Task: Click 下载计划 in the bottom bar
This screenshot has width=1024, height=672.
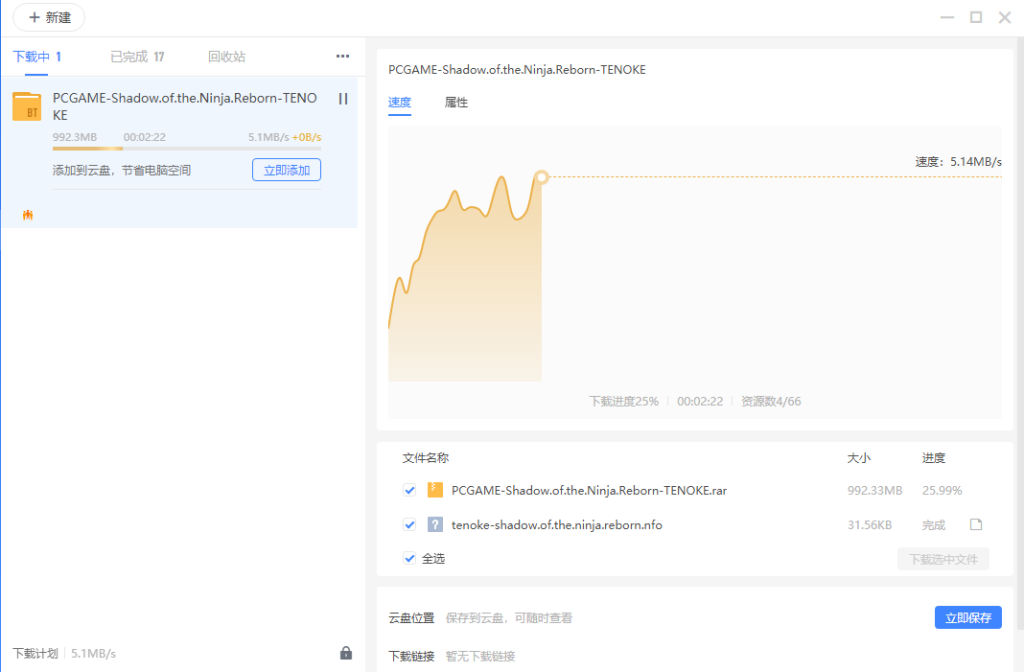Action: [x=35, y=653]
